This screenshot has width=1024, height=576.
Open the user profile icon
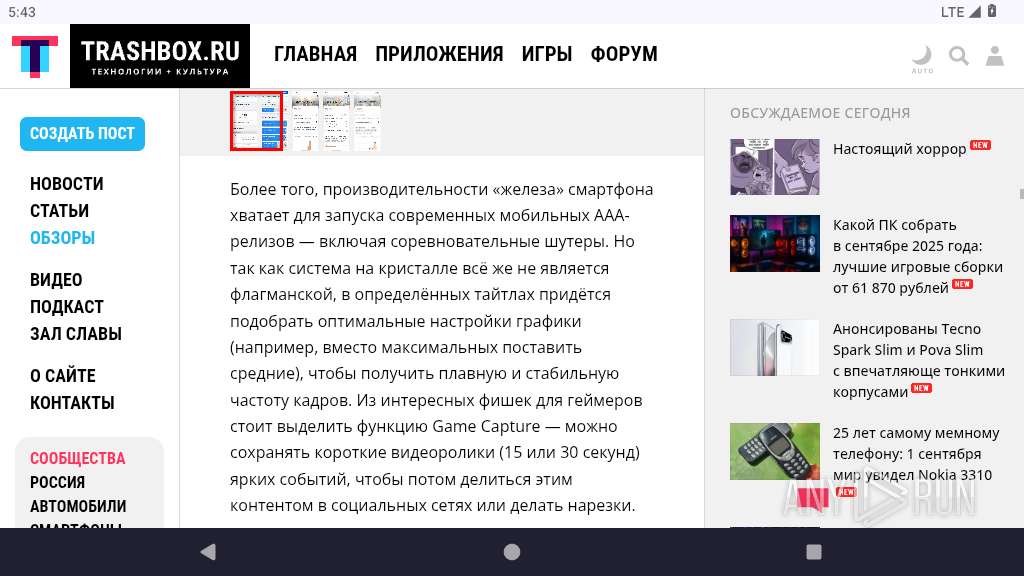pos(995,56)
